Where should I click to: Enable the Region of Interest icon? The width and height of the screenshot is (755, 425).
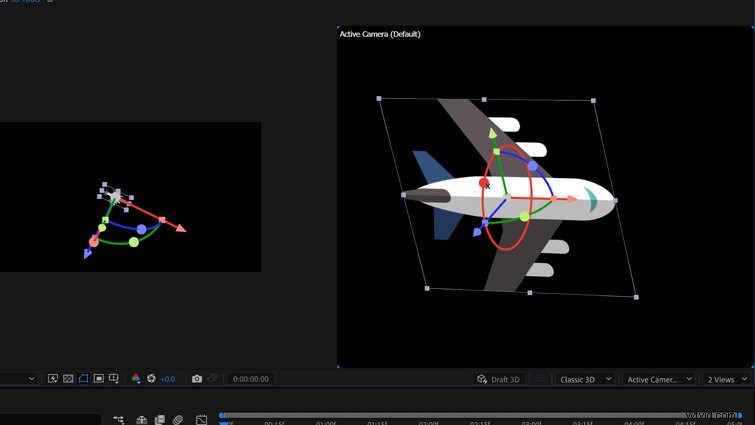click(x=99, y=378)
